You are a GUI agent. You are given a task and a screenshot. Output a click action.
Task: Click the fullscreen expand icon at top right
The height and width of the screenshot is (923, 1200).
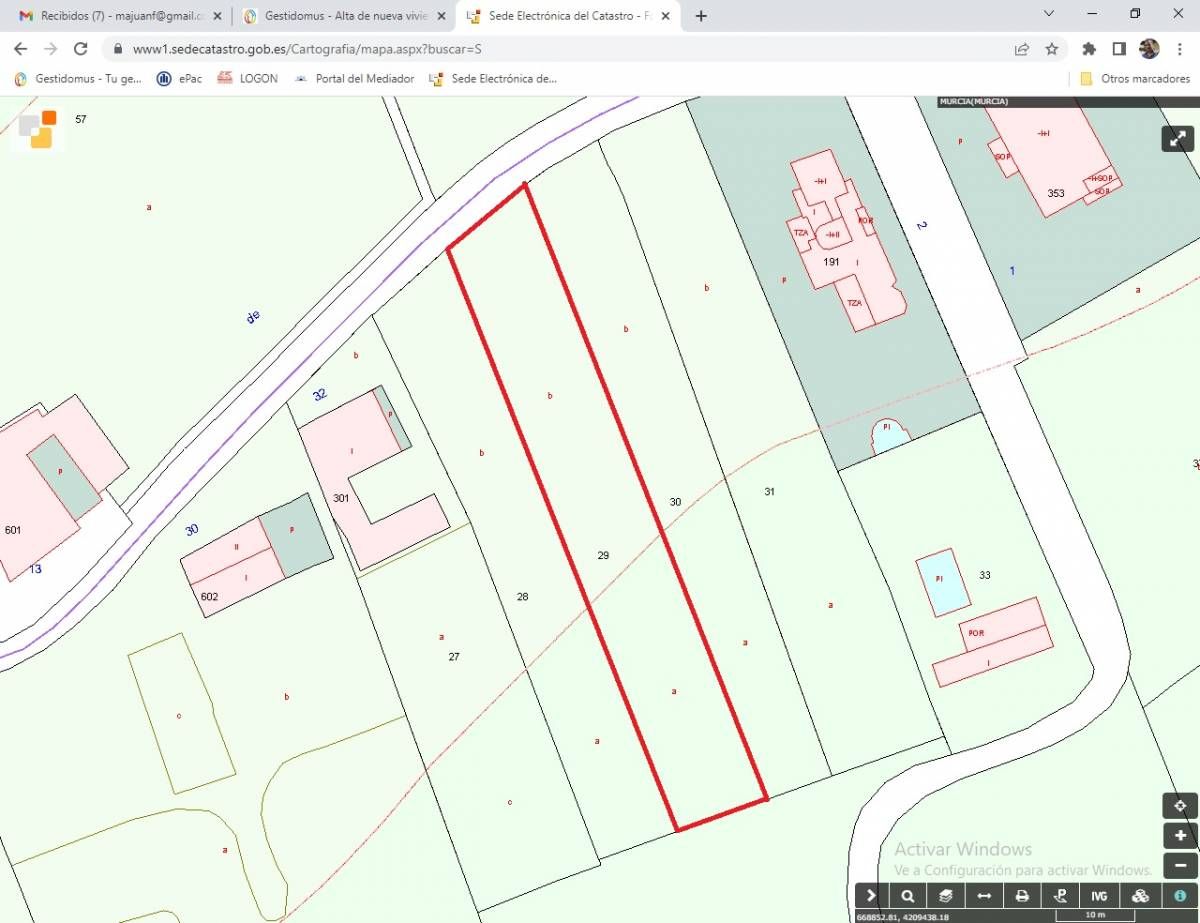click(1177, 138)
